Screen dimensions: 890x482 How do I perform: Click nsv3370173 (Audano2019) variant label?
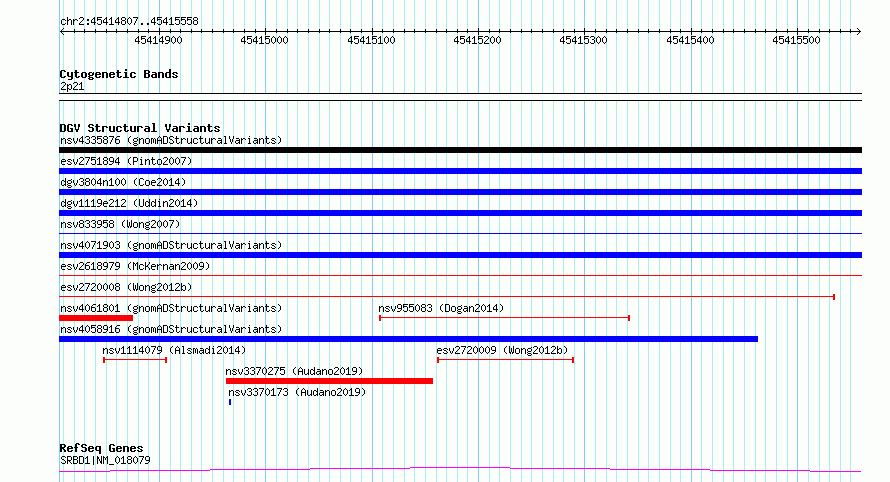click(x=297, y=392)
